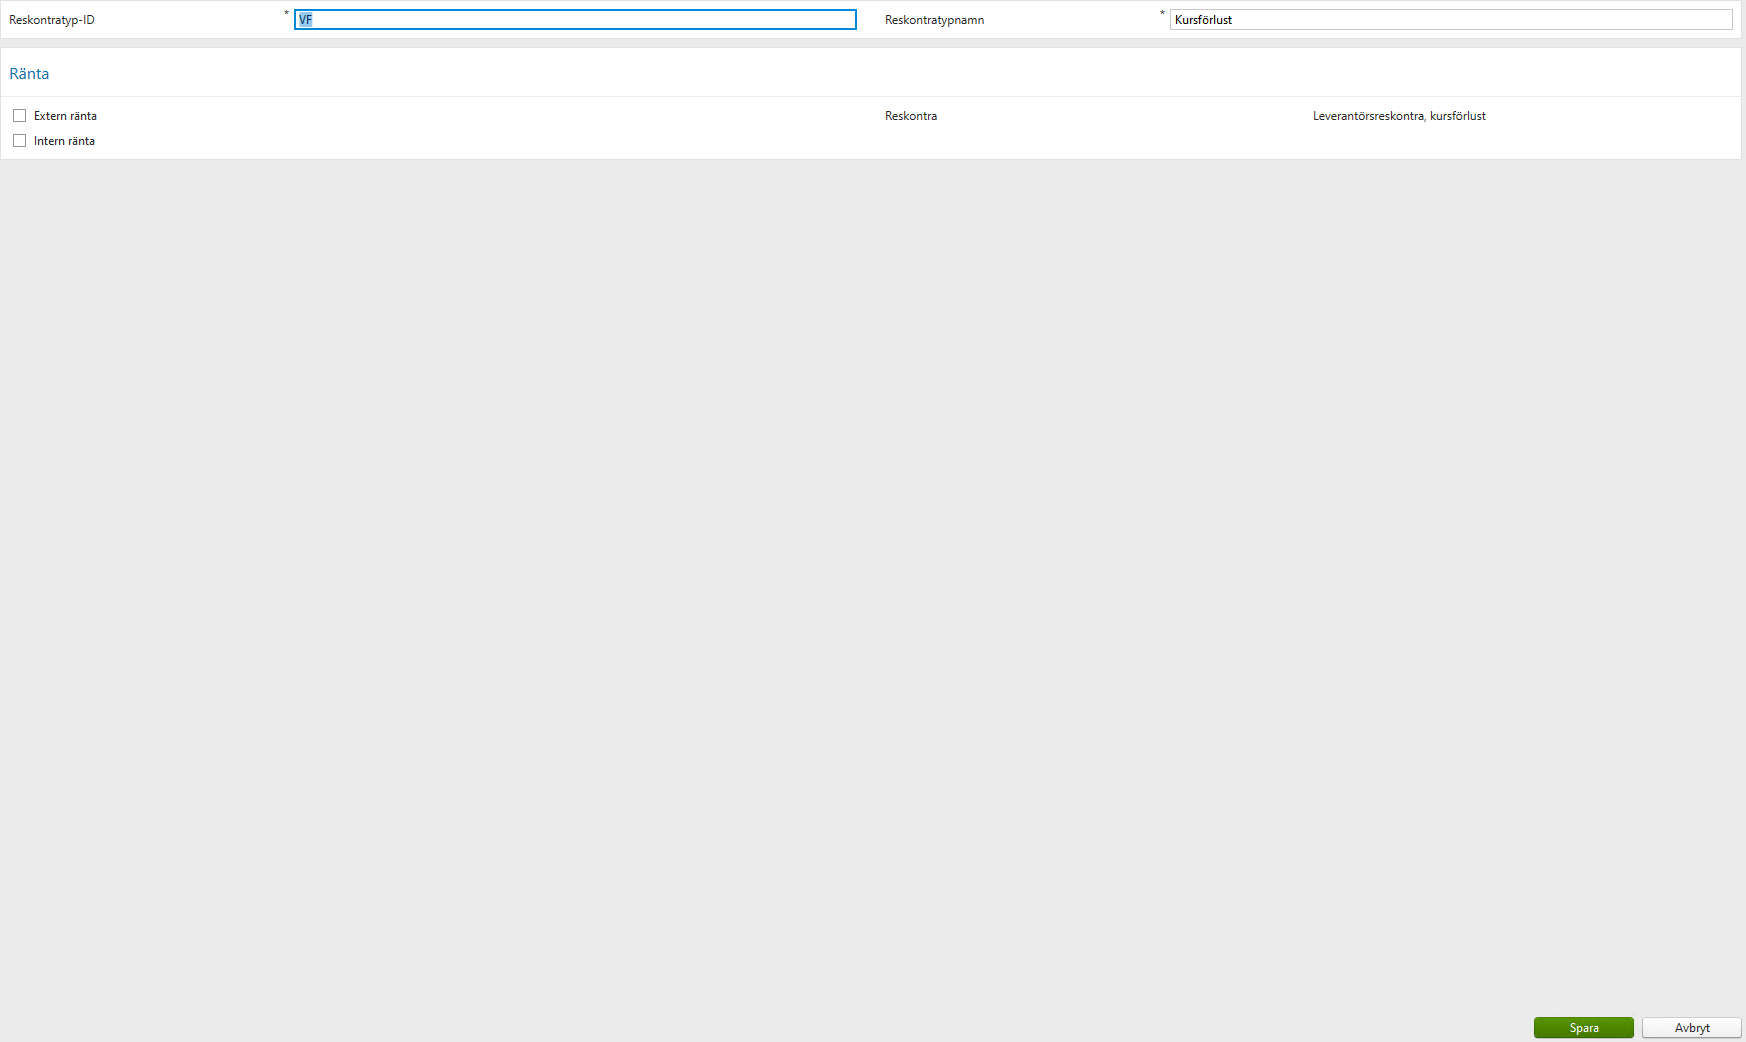Click Spara to confirm Kursförlust changes
This screenshot has width=1746, height=1042.
1583,1027
